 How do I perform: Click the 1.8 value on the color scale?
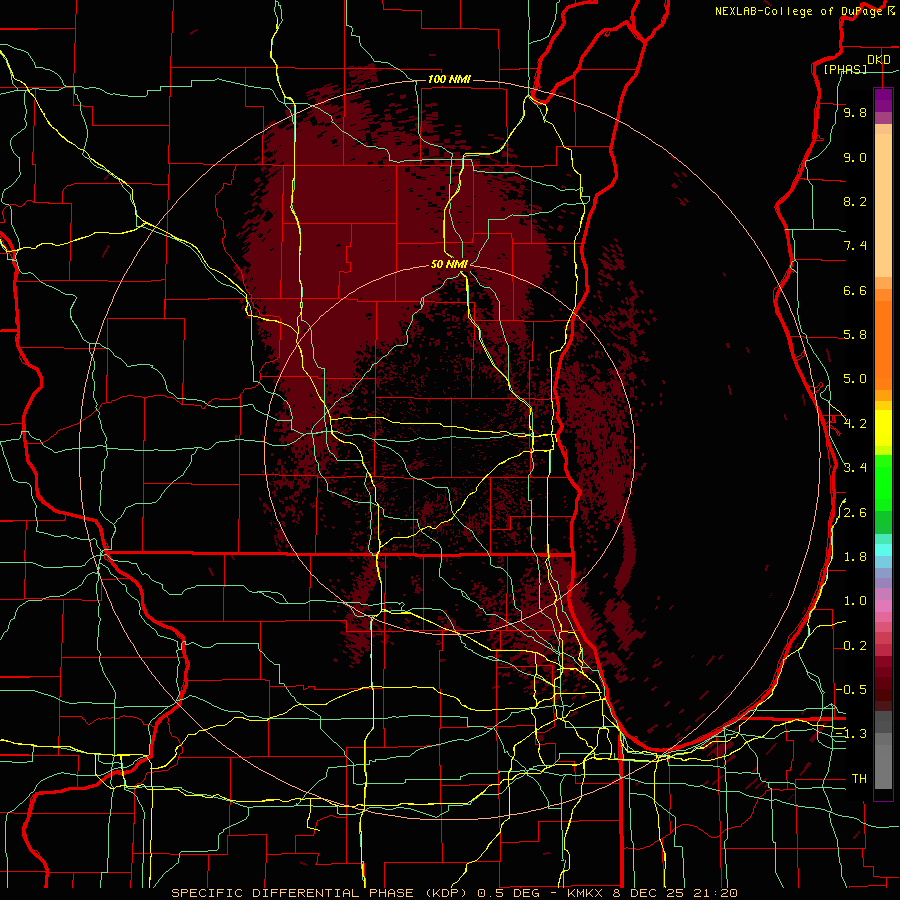coord(855,557)
